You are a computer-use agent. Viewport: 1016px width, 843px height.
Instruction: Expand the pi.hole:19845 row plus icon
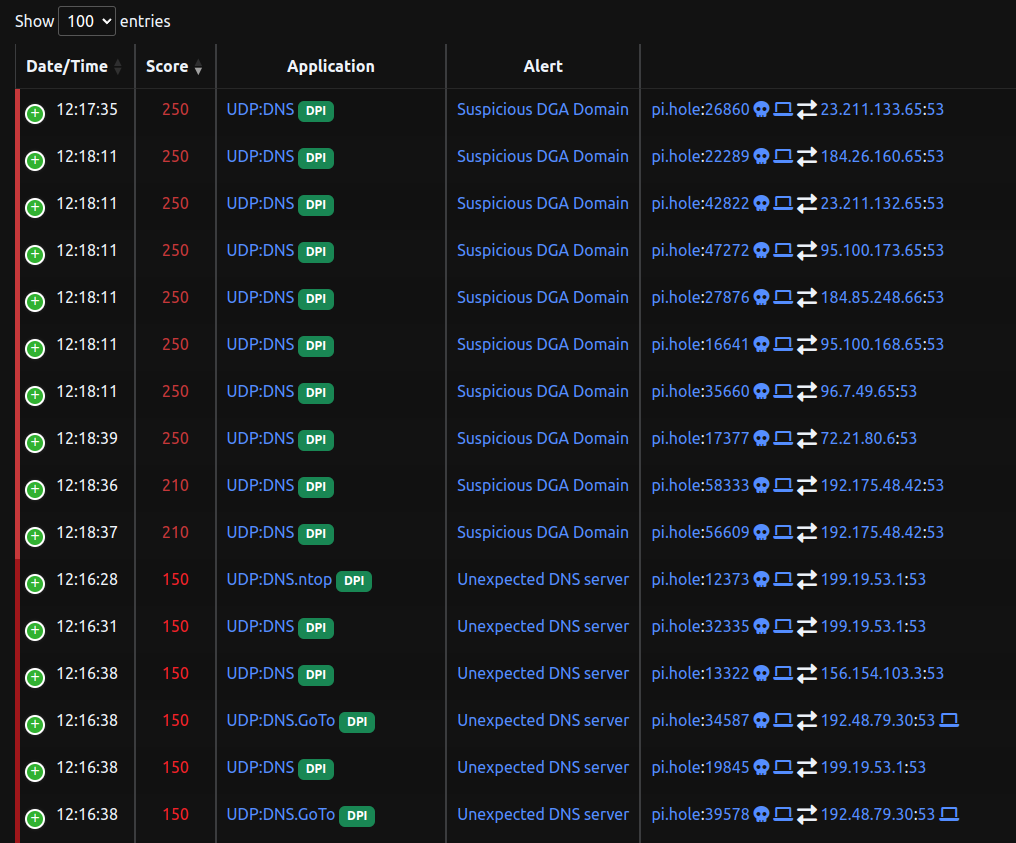[x=35, y=772]
